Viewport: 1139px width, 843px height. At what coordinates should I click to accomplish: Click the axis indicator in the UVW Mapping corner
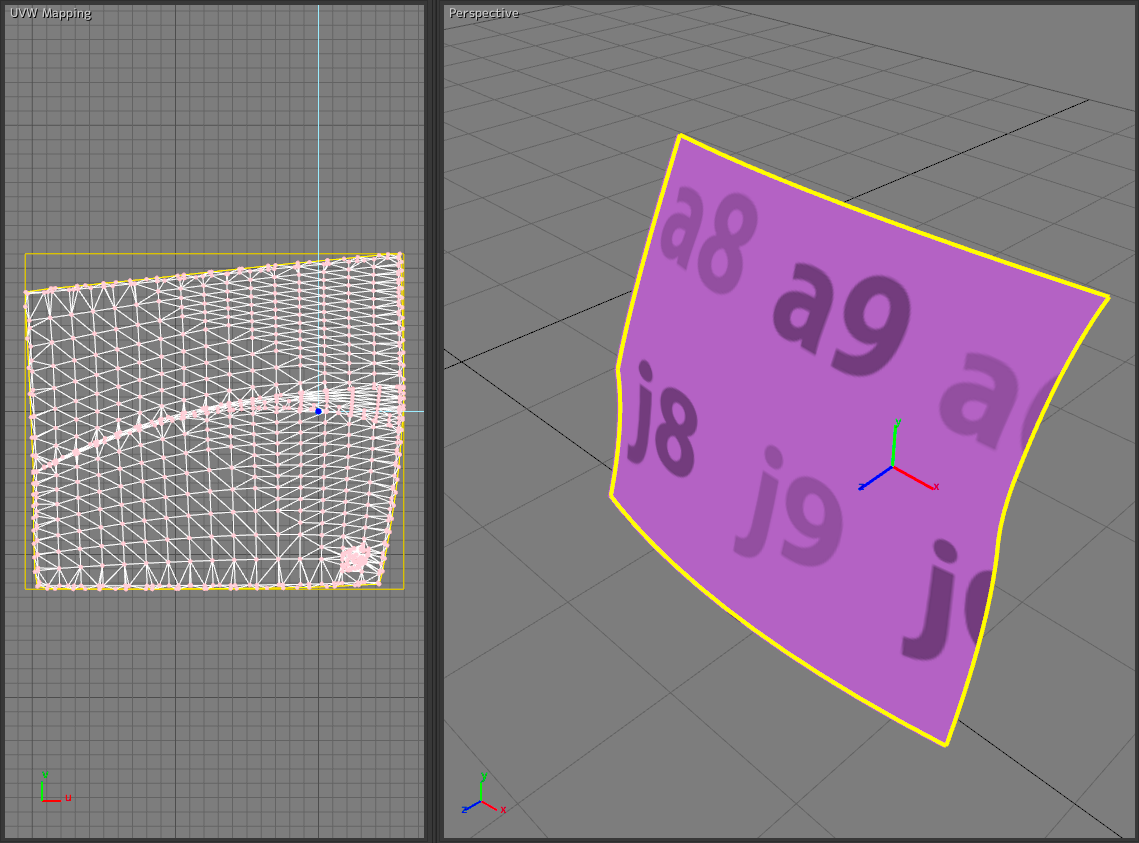coord(48,792)
